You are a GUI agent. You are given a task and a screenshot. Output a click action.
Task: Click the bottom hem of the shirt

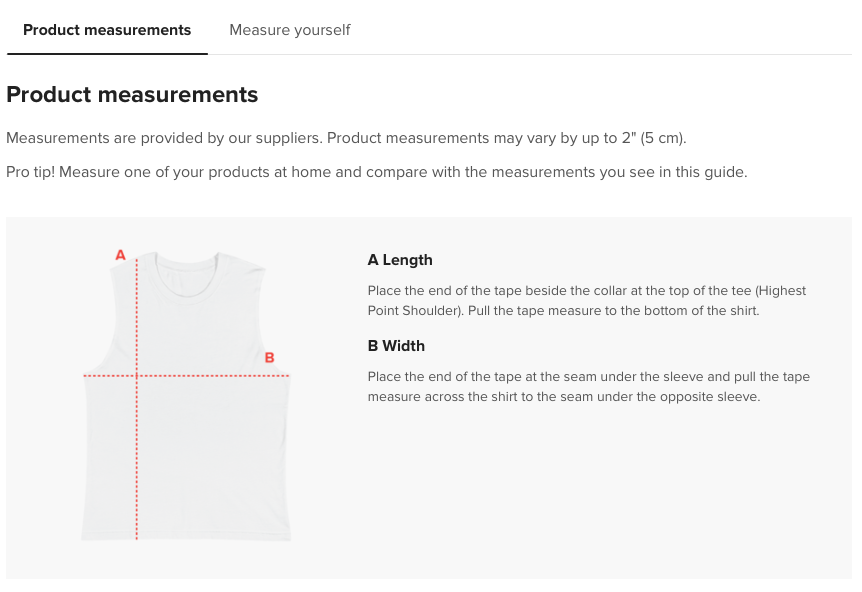pos(187,538)
